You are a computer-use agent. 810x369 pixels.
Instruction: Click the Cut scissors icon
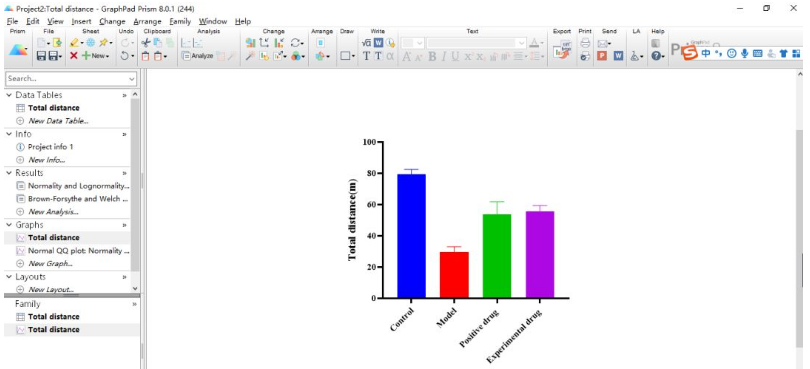146,43
